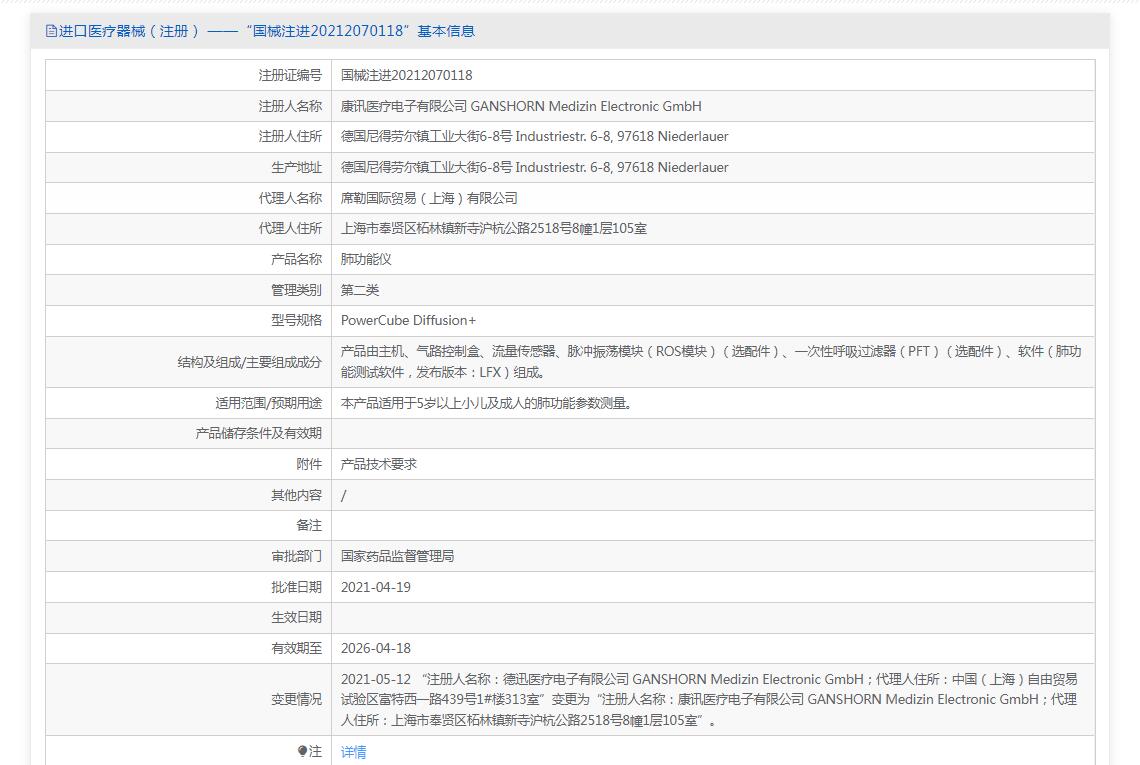The image size is (1140, 765).
Task: Select approval date 2021-04-19
Action: (x=376, y=587)
